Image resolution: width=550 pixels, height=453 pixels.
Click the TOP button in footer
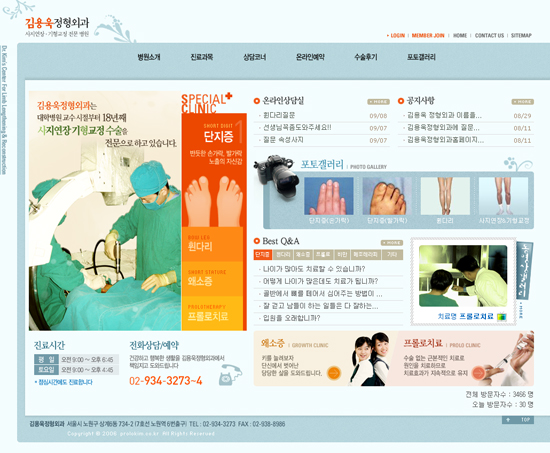pyautogui.click(x=518, y=420)
